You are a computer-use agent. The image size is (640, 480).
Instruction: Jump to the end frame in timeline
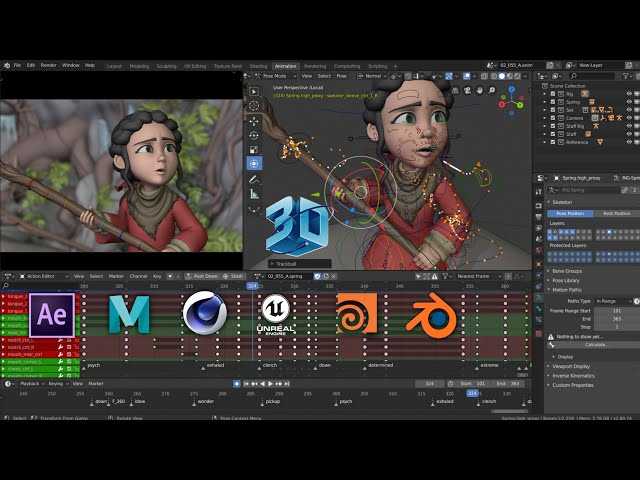(287, 384)
